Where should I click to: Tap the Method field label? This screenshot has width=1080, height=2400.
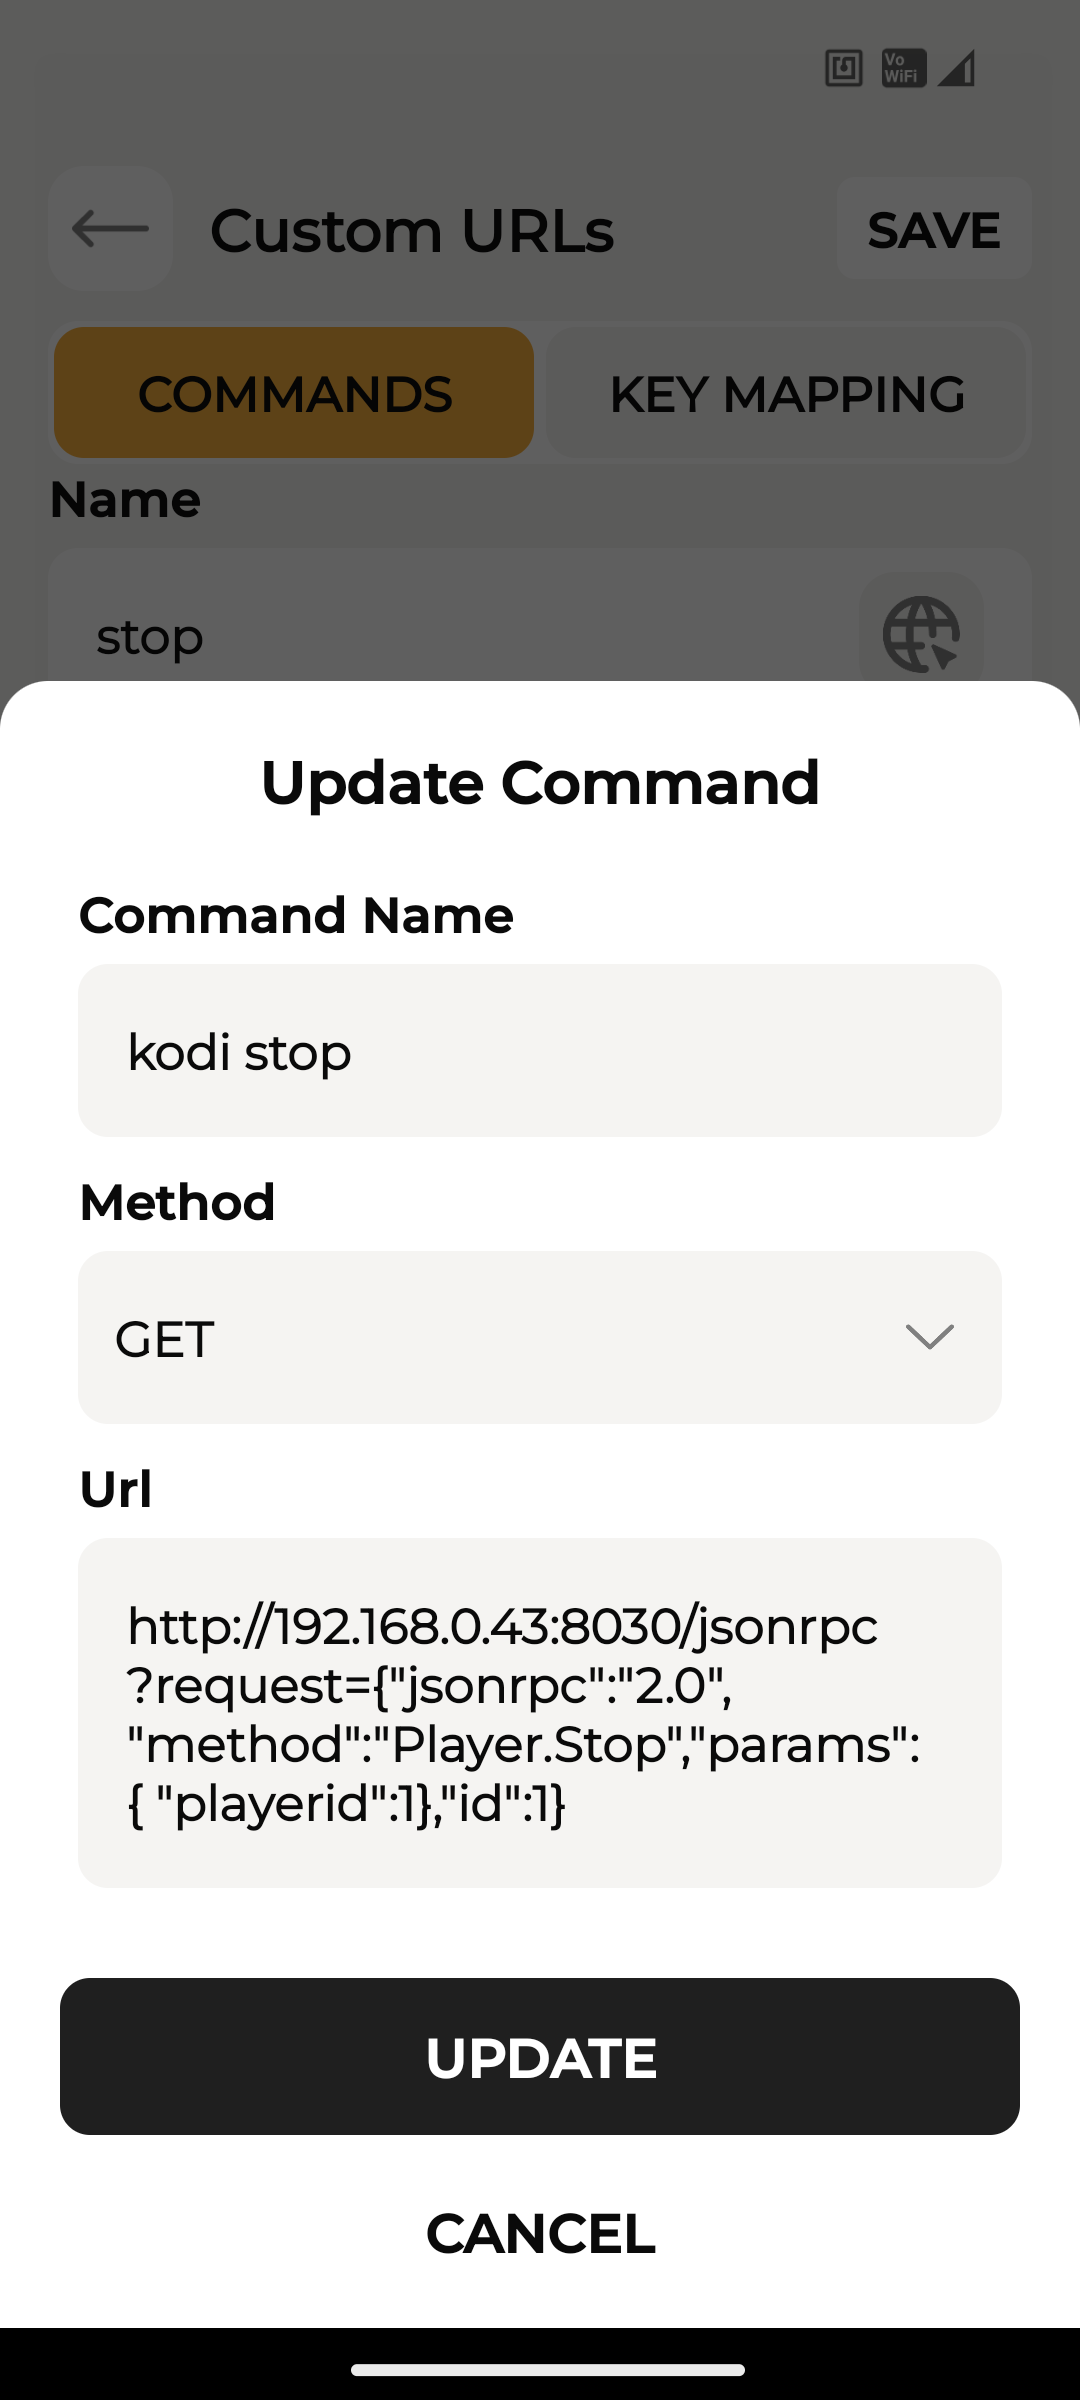coord(177,1202)
